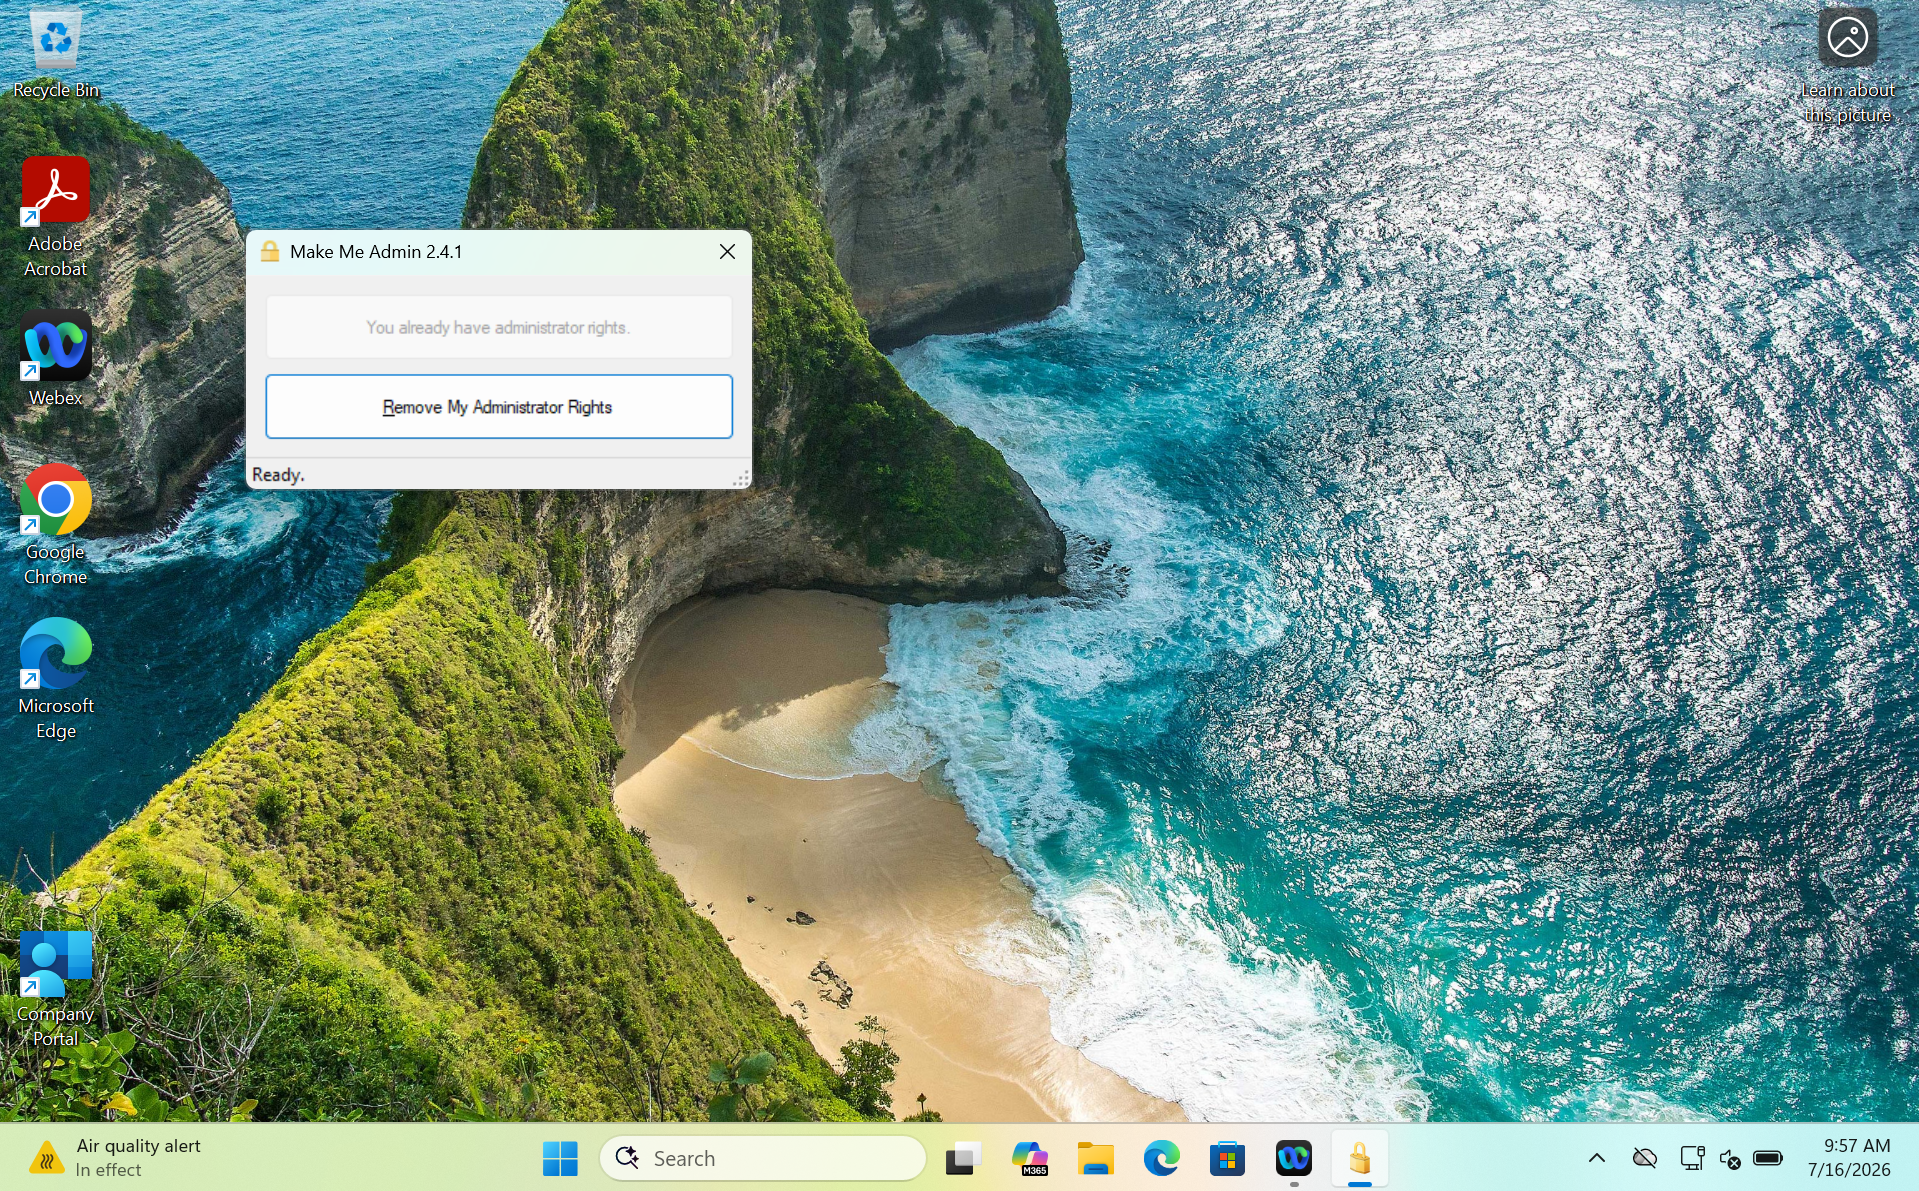Open File Explorer from the taskbar

1095,1158
